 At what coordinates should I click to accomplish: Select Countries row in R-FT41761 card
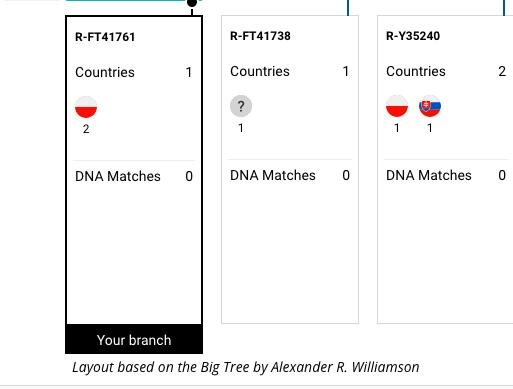coord(134,72)
